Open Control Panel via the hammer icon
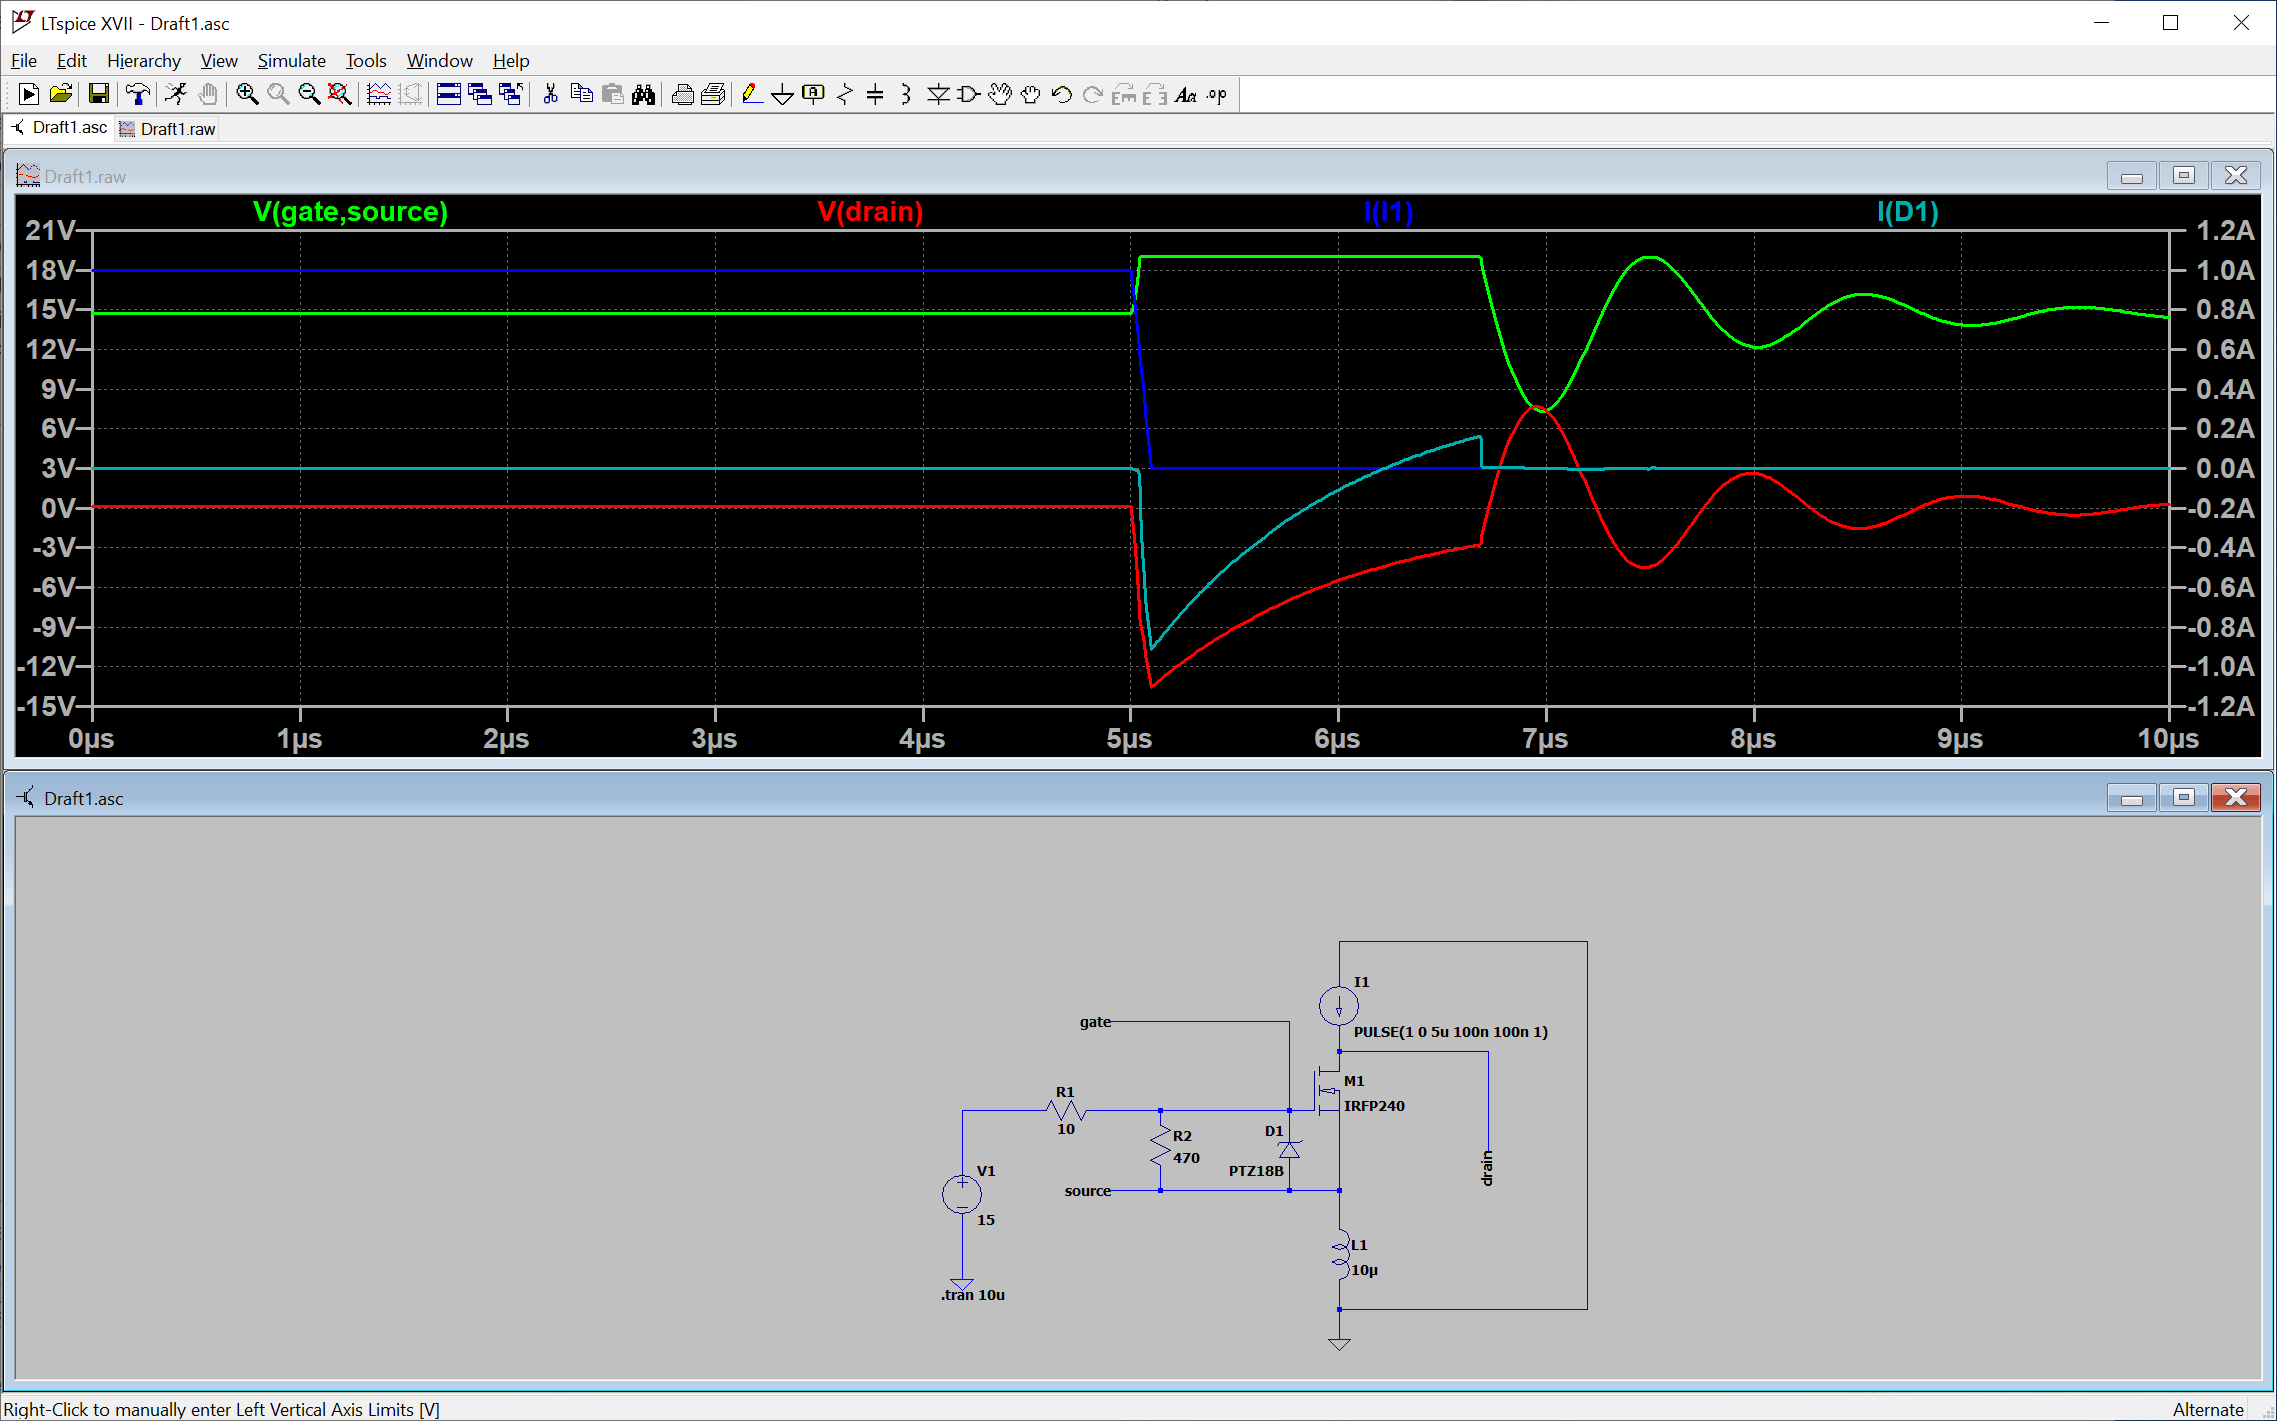This screenshot has width=2277, height=1421. (137, 94)
